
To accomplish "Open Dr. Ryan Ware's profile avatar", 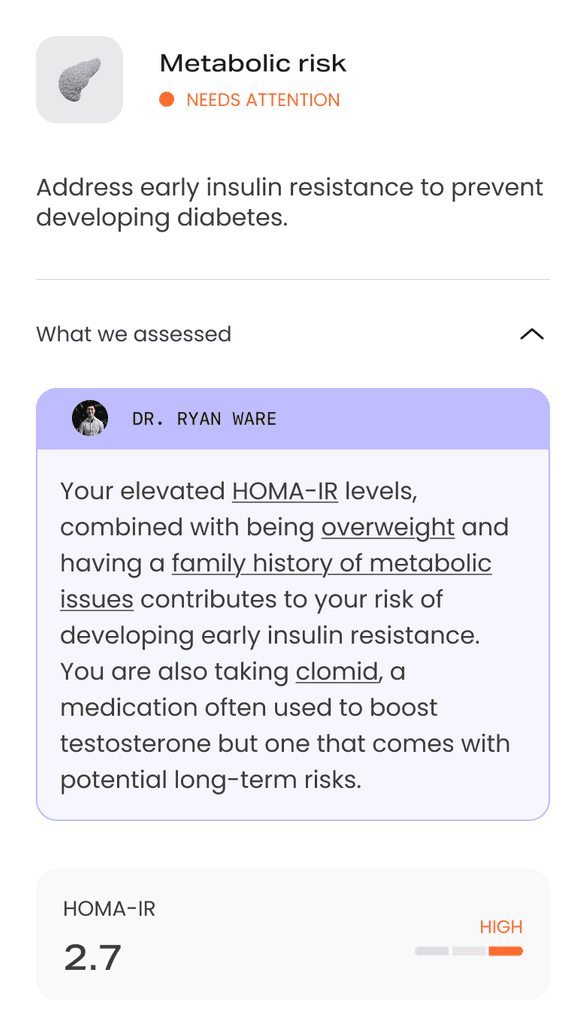I will tap(90, 418).
